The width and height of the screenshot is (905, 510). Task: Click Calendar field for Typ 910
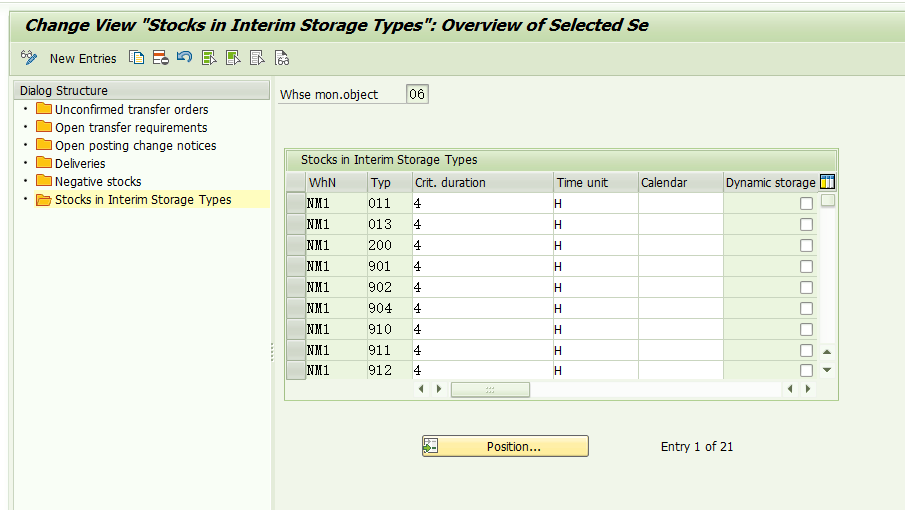[680, 329]
